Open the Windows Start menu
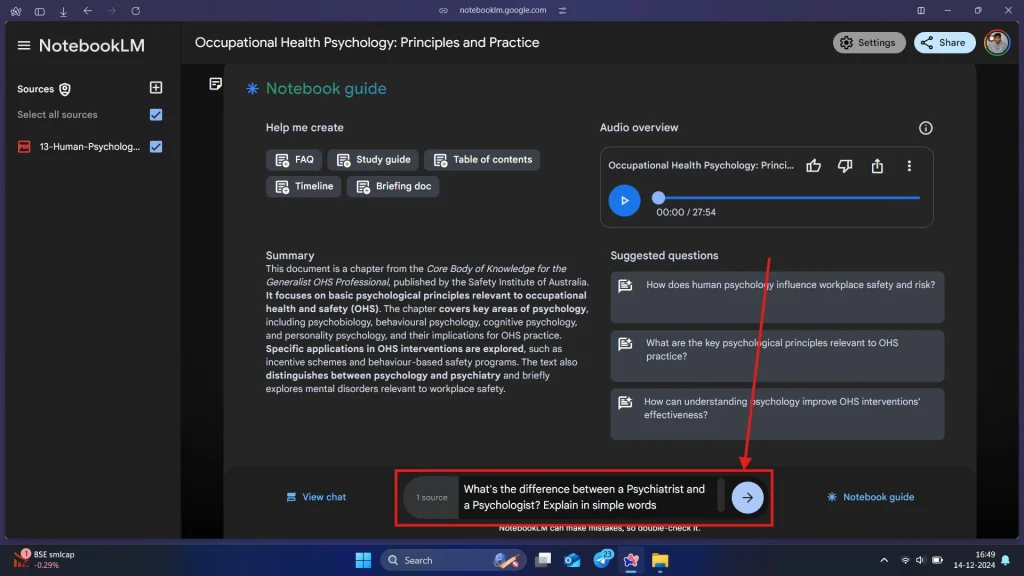Viewport: 1024px width, 576px height. [363, 560]
